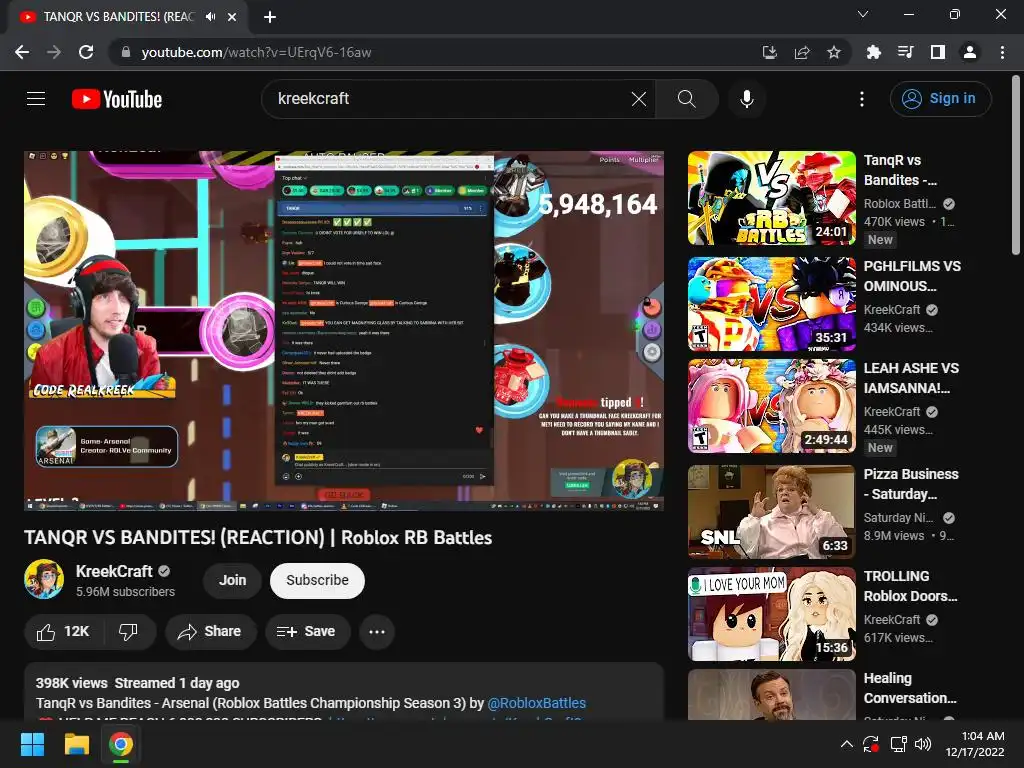This screenshot has height=768, width=1024.
Task: Join the KreekCraft channel membership
Action: tap(232, 580)
